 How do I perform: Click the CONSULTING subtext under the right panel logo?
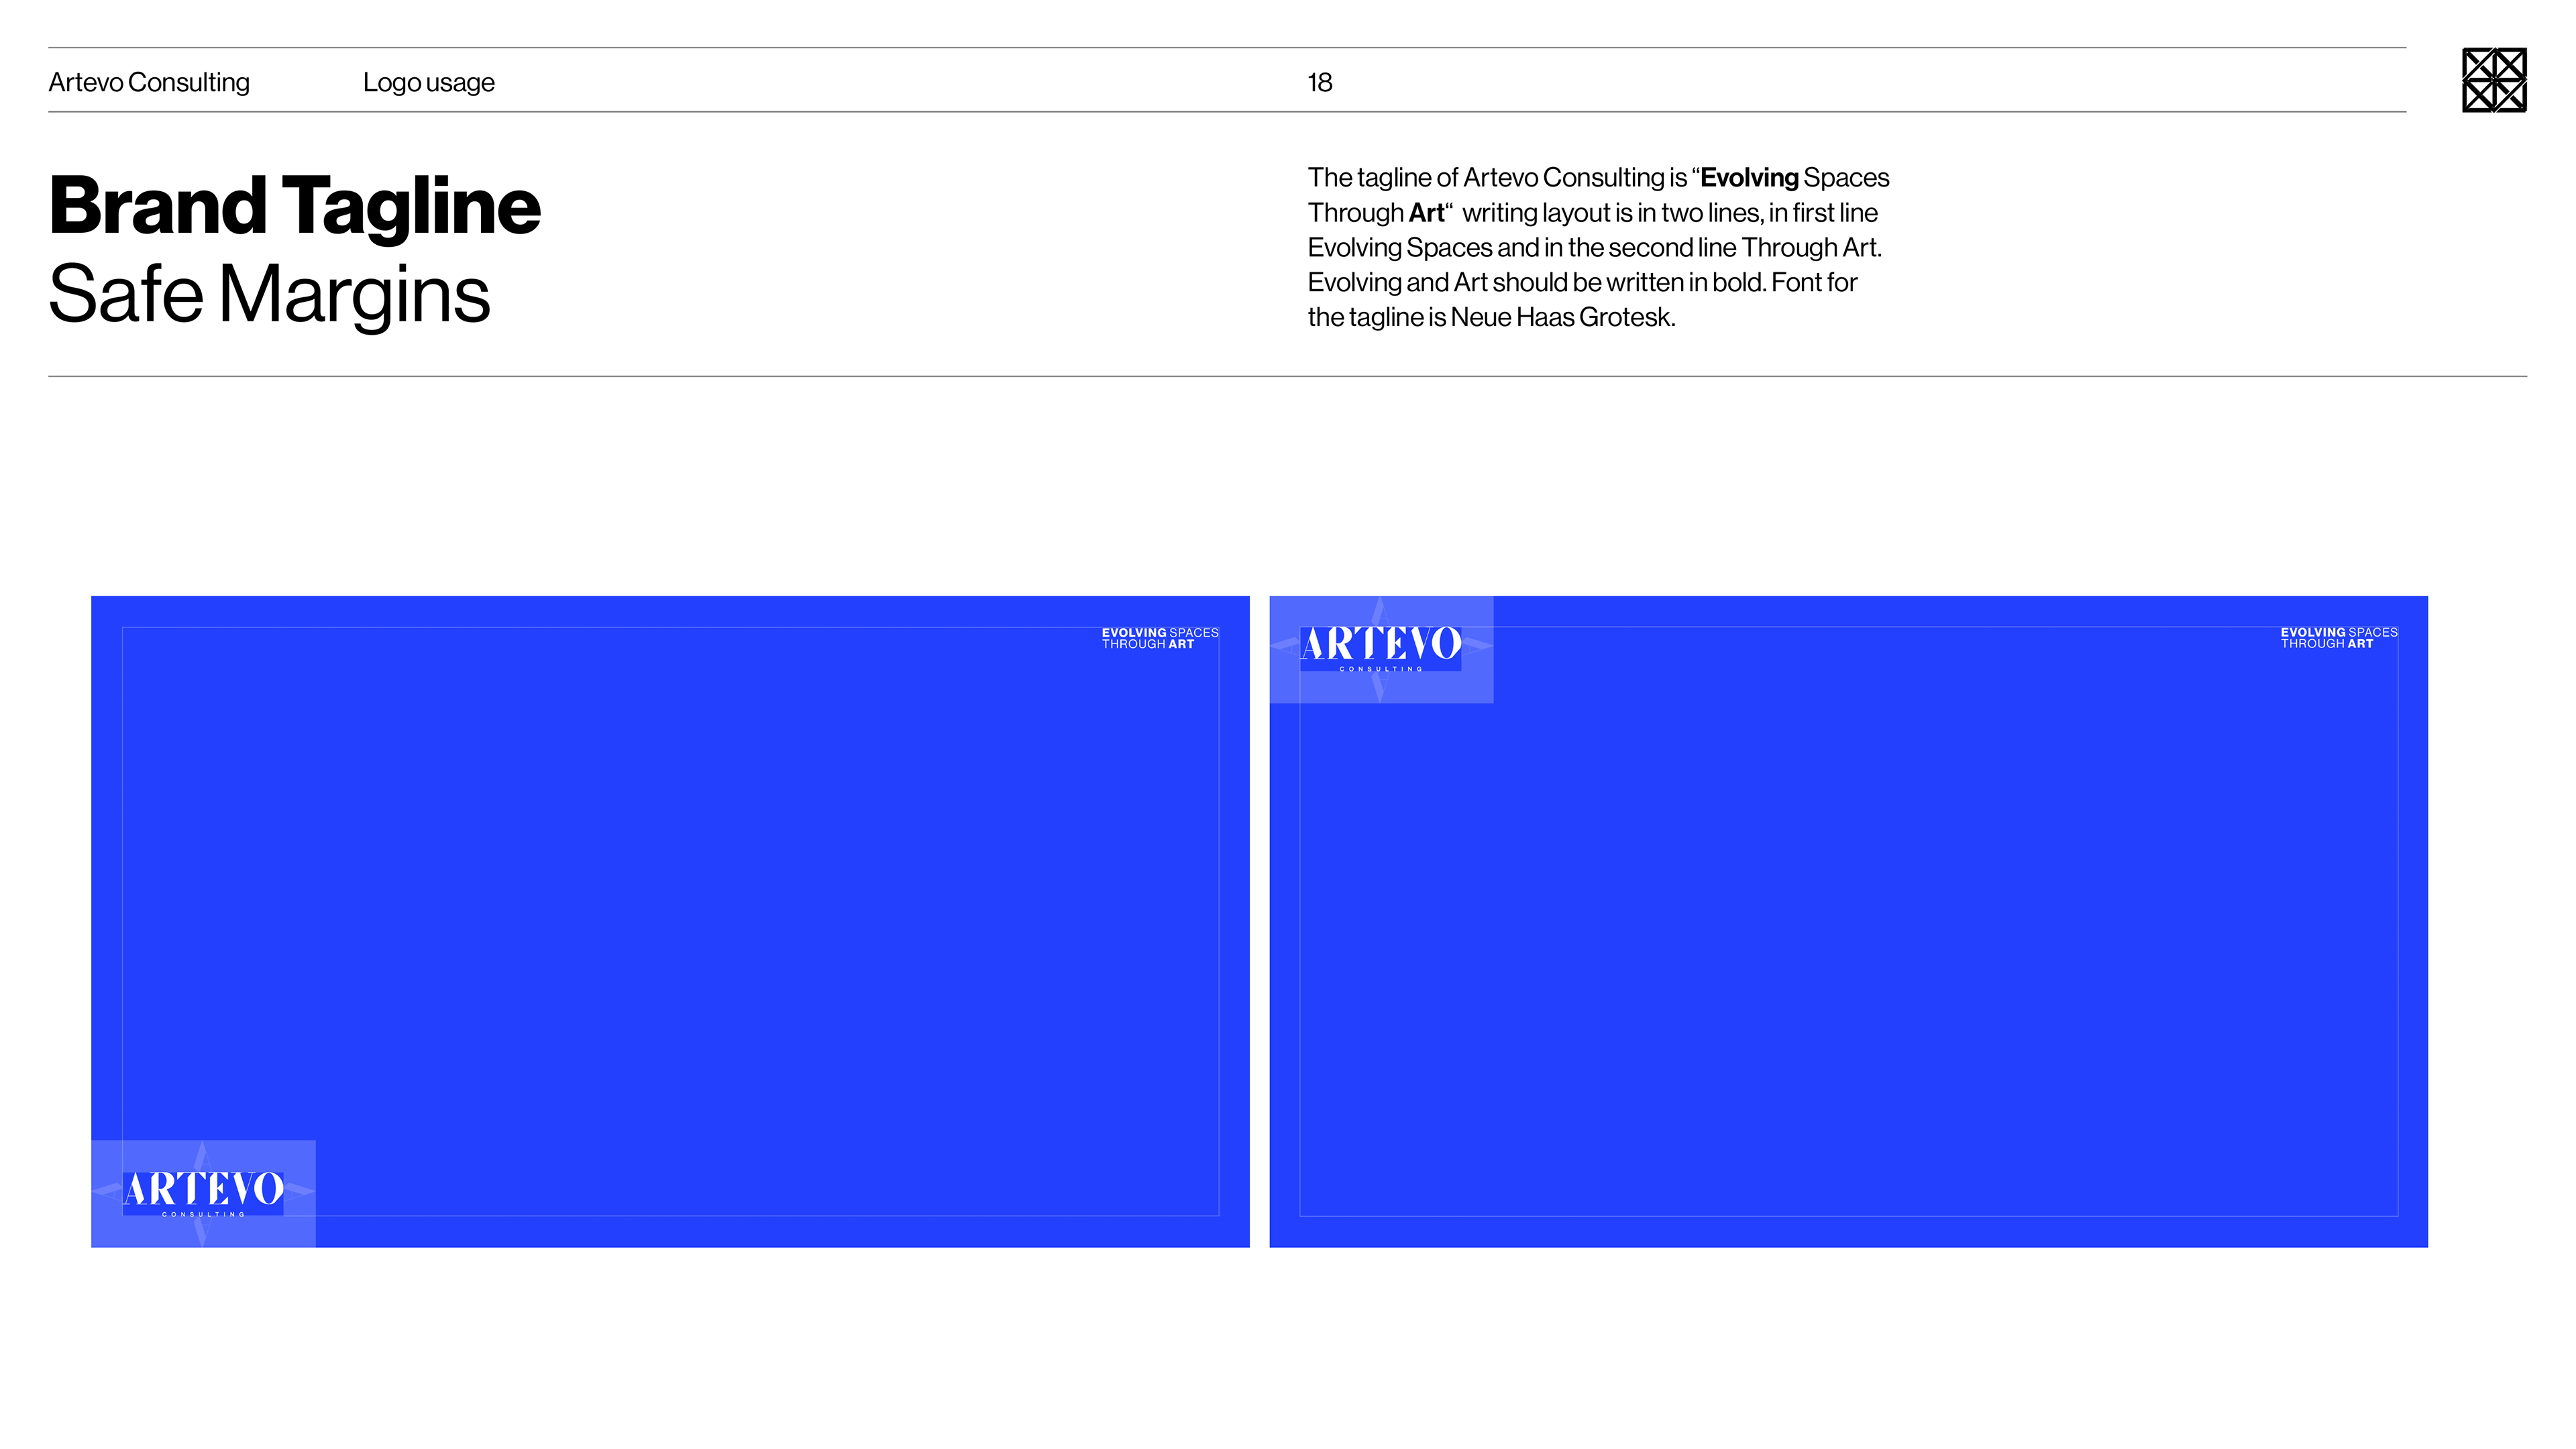[1381, 669]
